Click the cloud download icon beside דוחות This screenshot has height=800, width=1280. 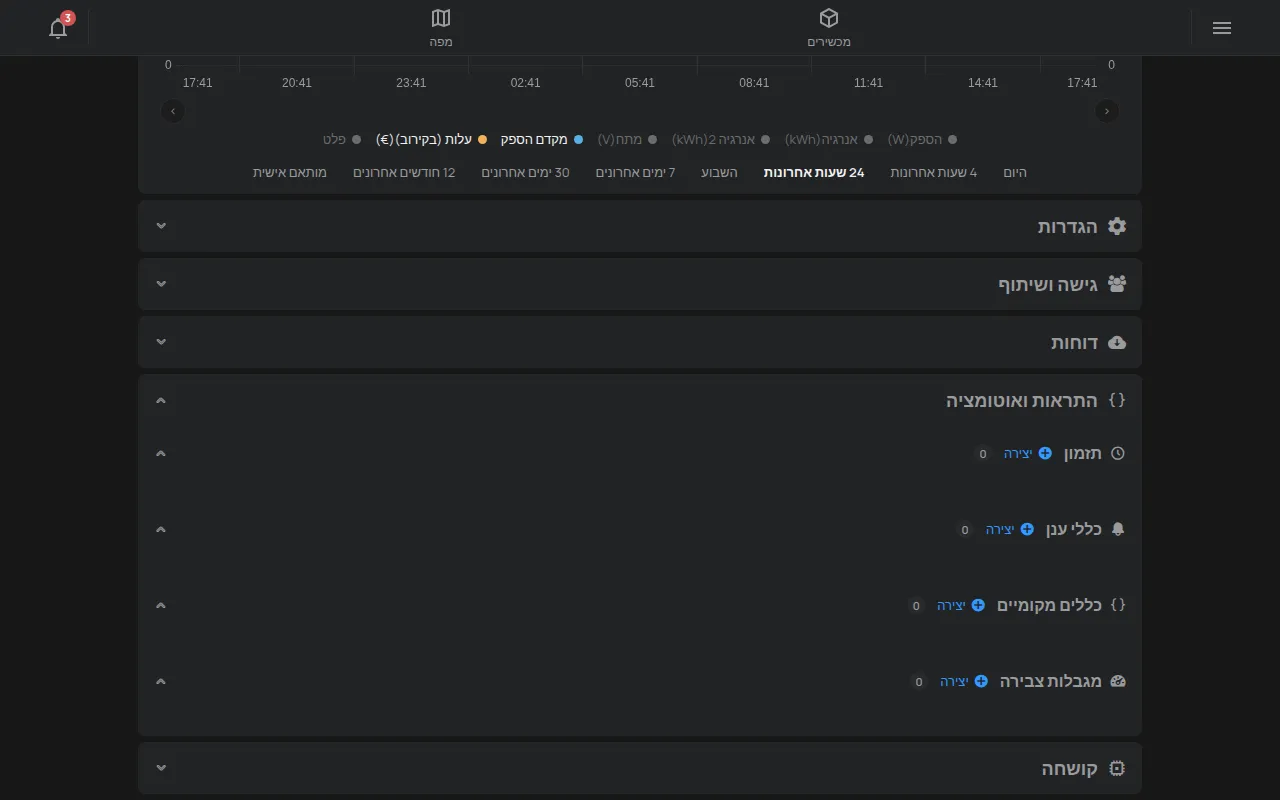tap(1117, 342)
